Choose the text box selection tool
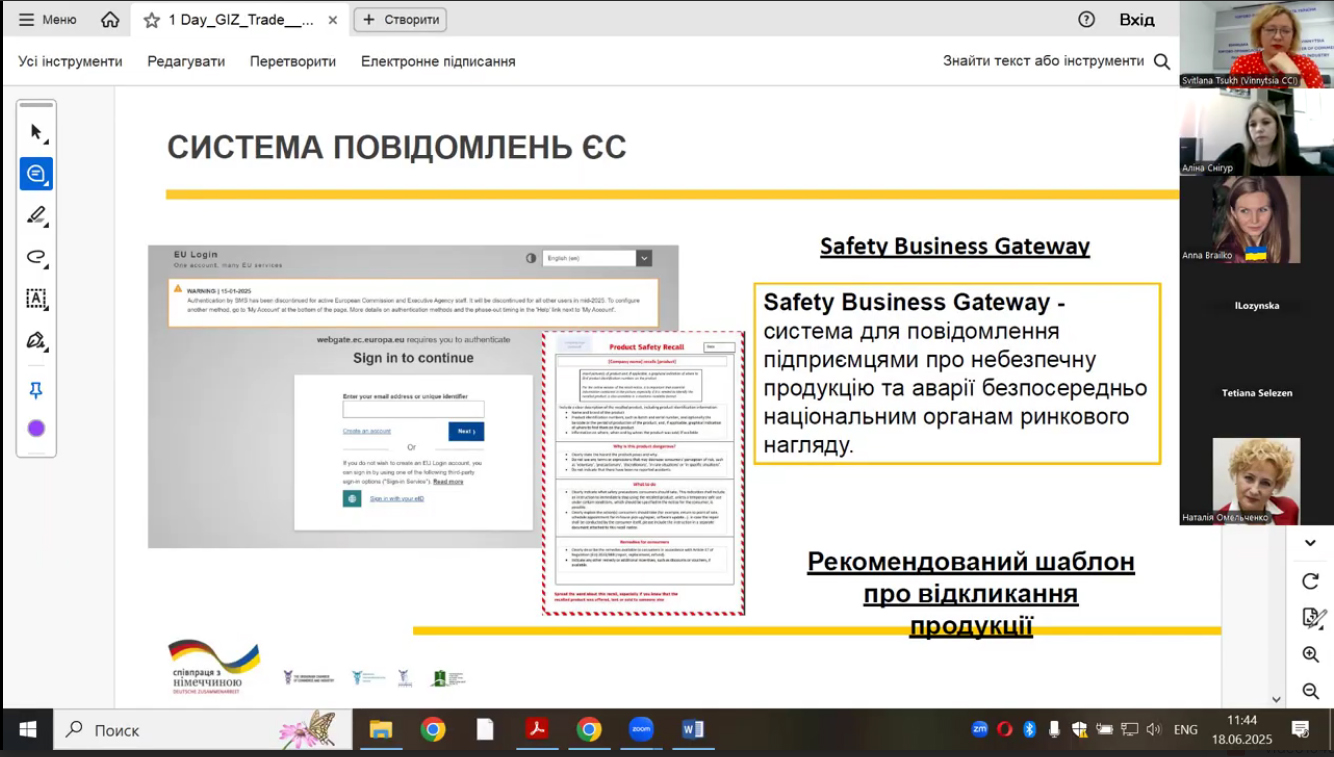1334x757 pixels. [37, 299]
